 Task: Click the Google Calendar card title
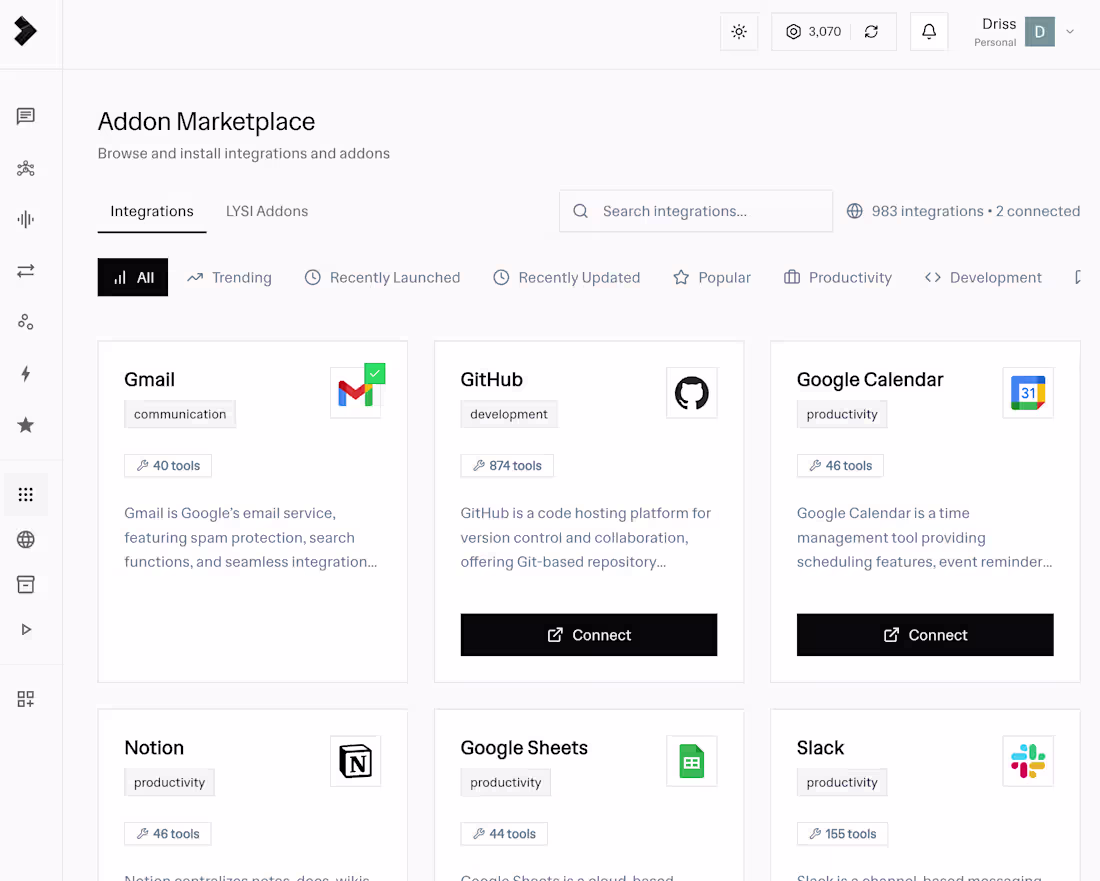870,379
